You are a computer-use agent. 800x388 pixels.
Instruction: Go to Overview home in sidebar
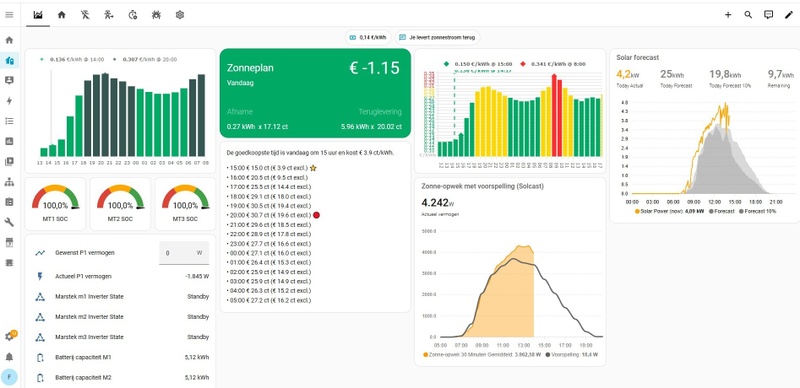9,40
